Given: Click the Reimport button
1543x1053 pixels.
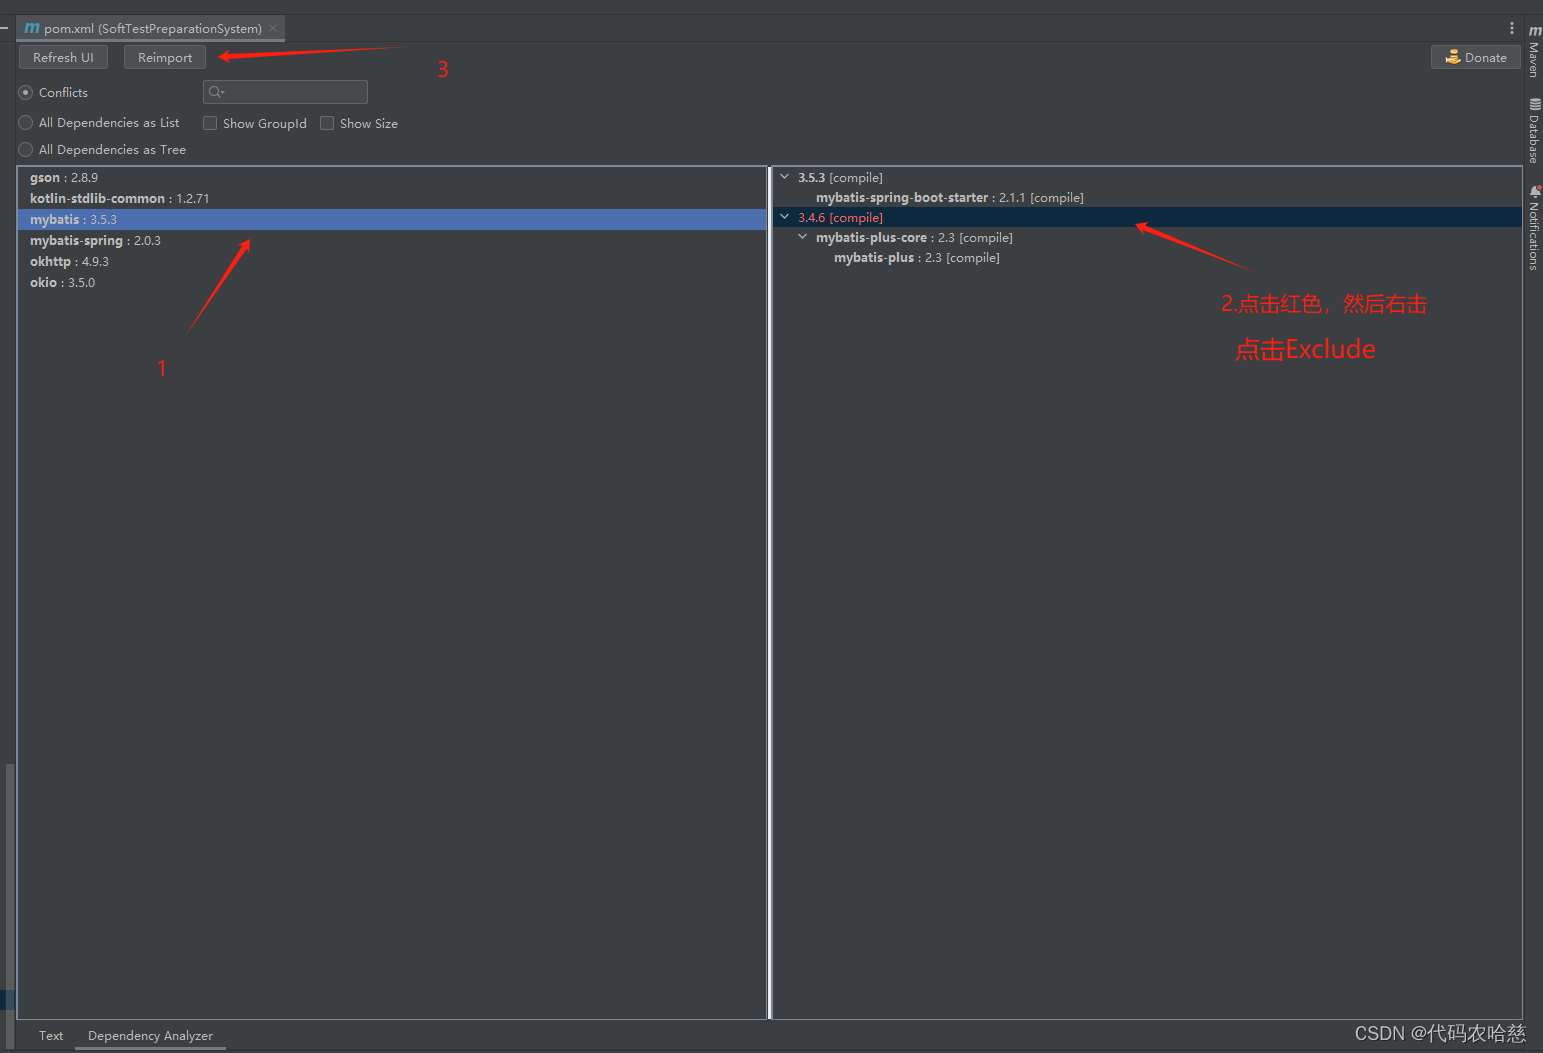Looking at the screenshot, I should tap(165, 57).
